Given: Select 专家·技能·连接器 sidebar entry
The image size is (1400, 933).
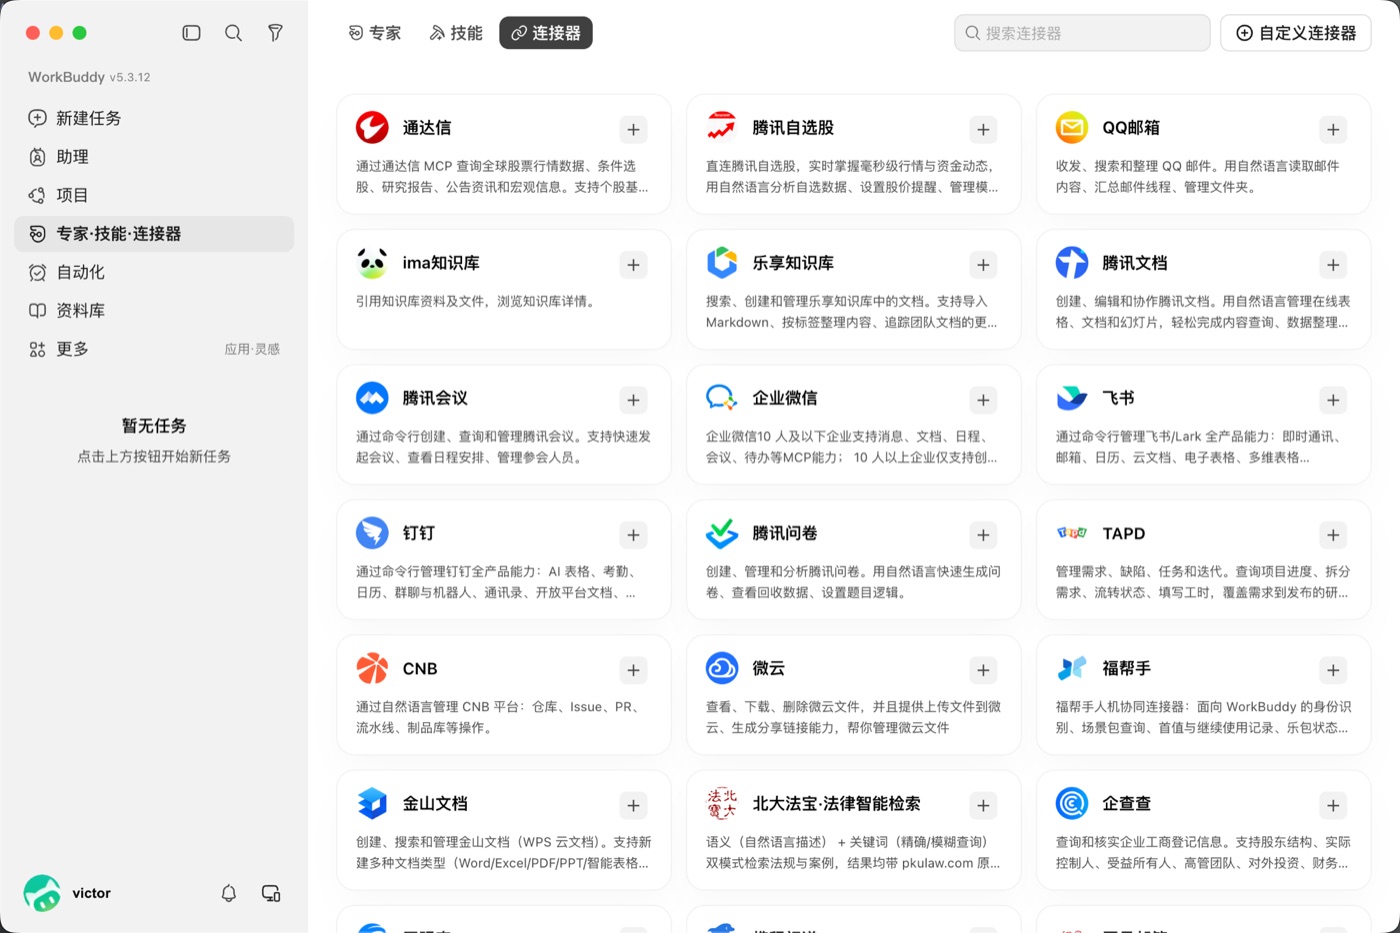Looking at the screenshot, I should [154, 234].
